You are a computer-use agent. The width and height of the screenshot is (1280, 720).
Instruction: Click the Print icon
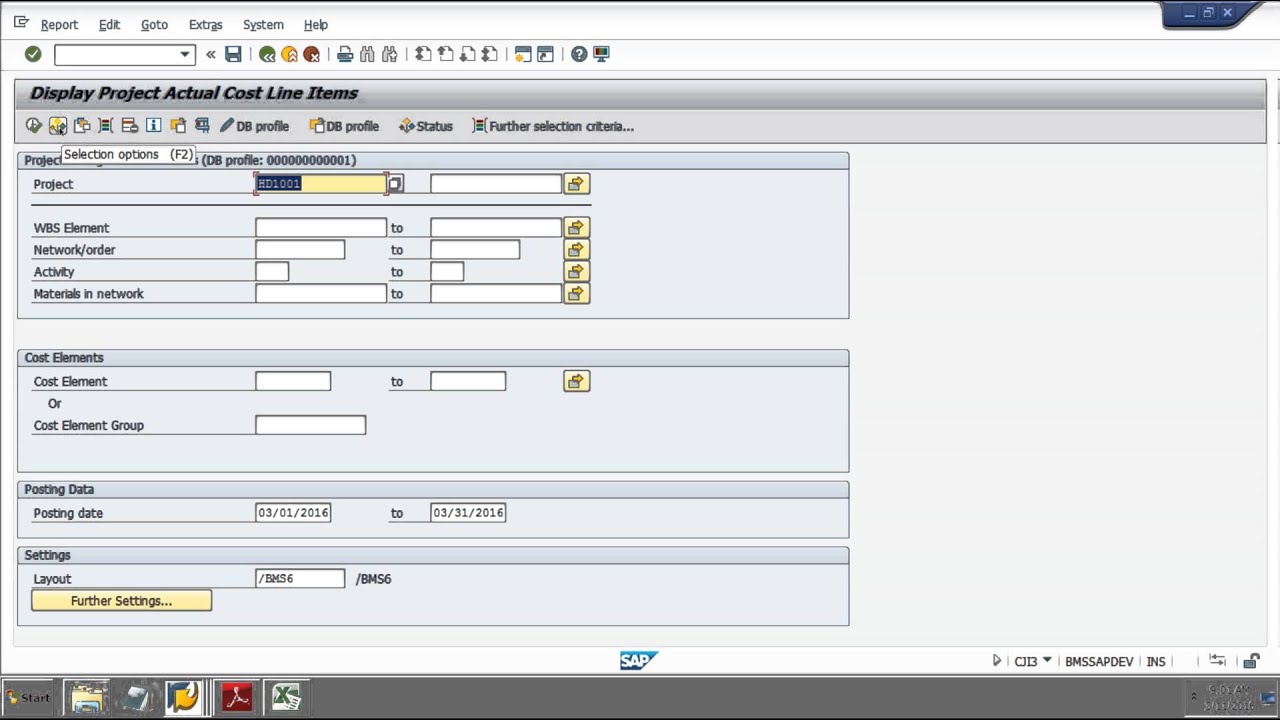click(345, 54)
